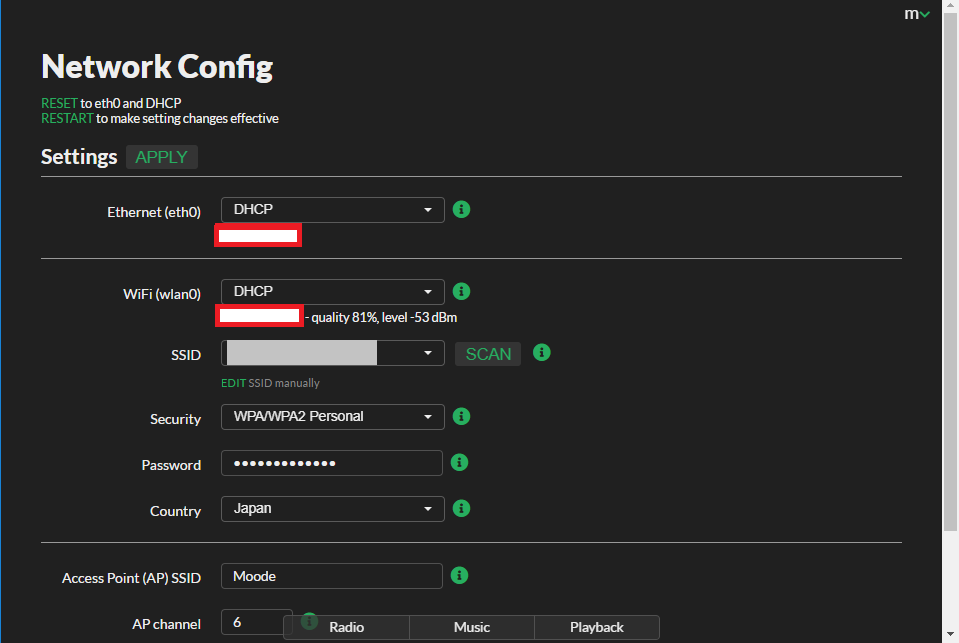Screen dimensions: 959x643
Task: Click the SCAN button for SSIDs
Action: (x=488, y=354)
